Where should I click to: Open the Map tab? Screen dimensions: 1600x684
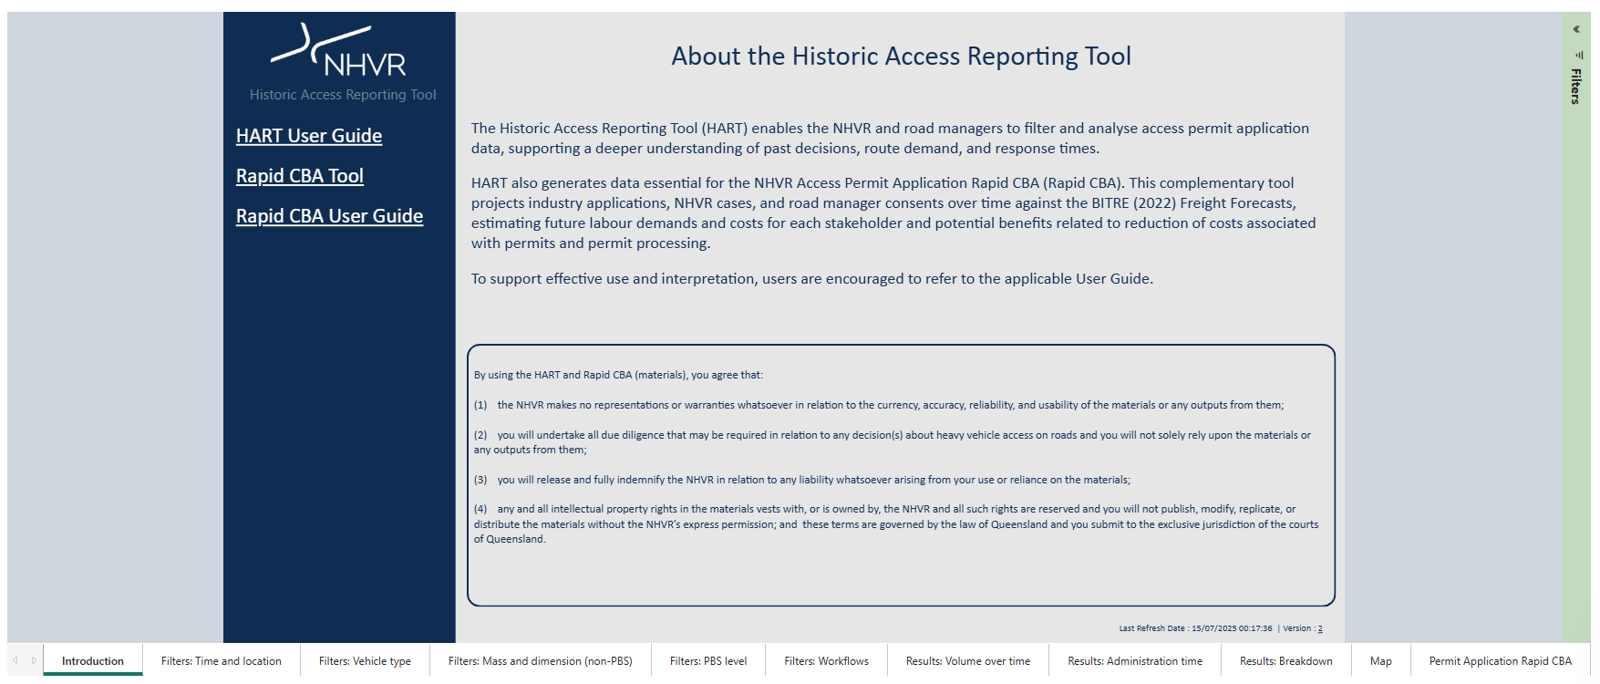click(1381, 661)
